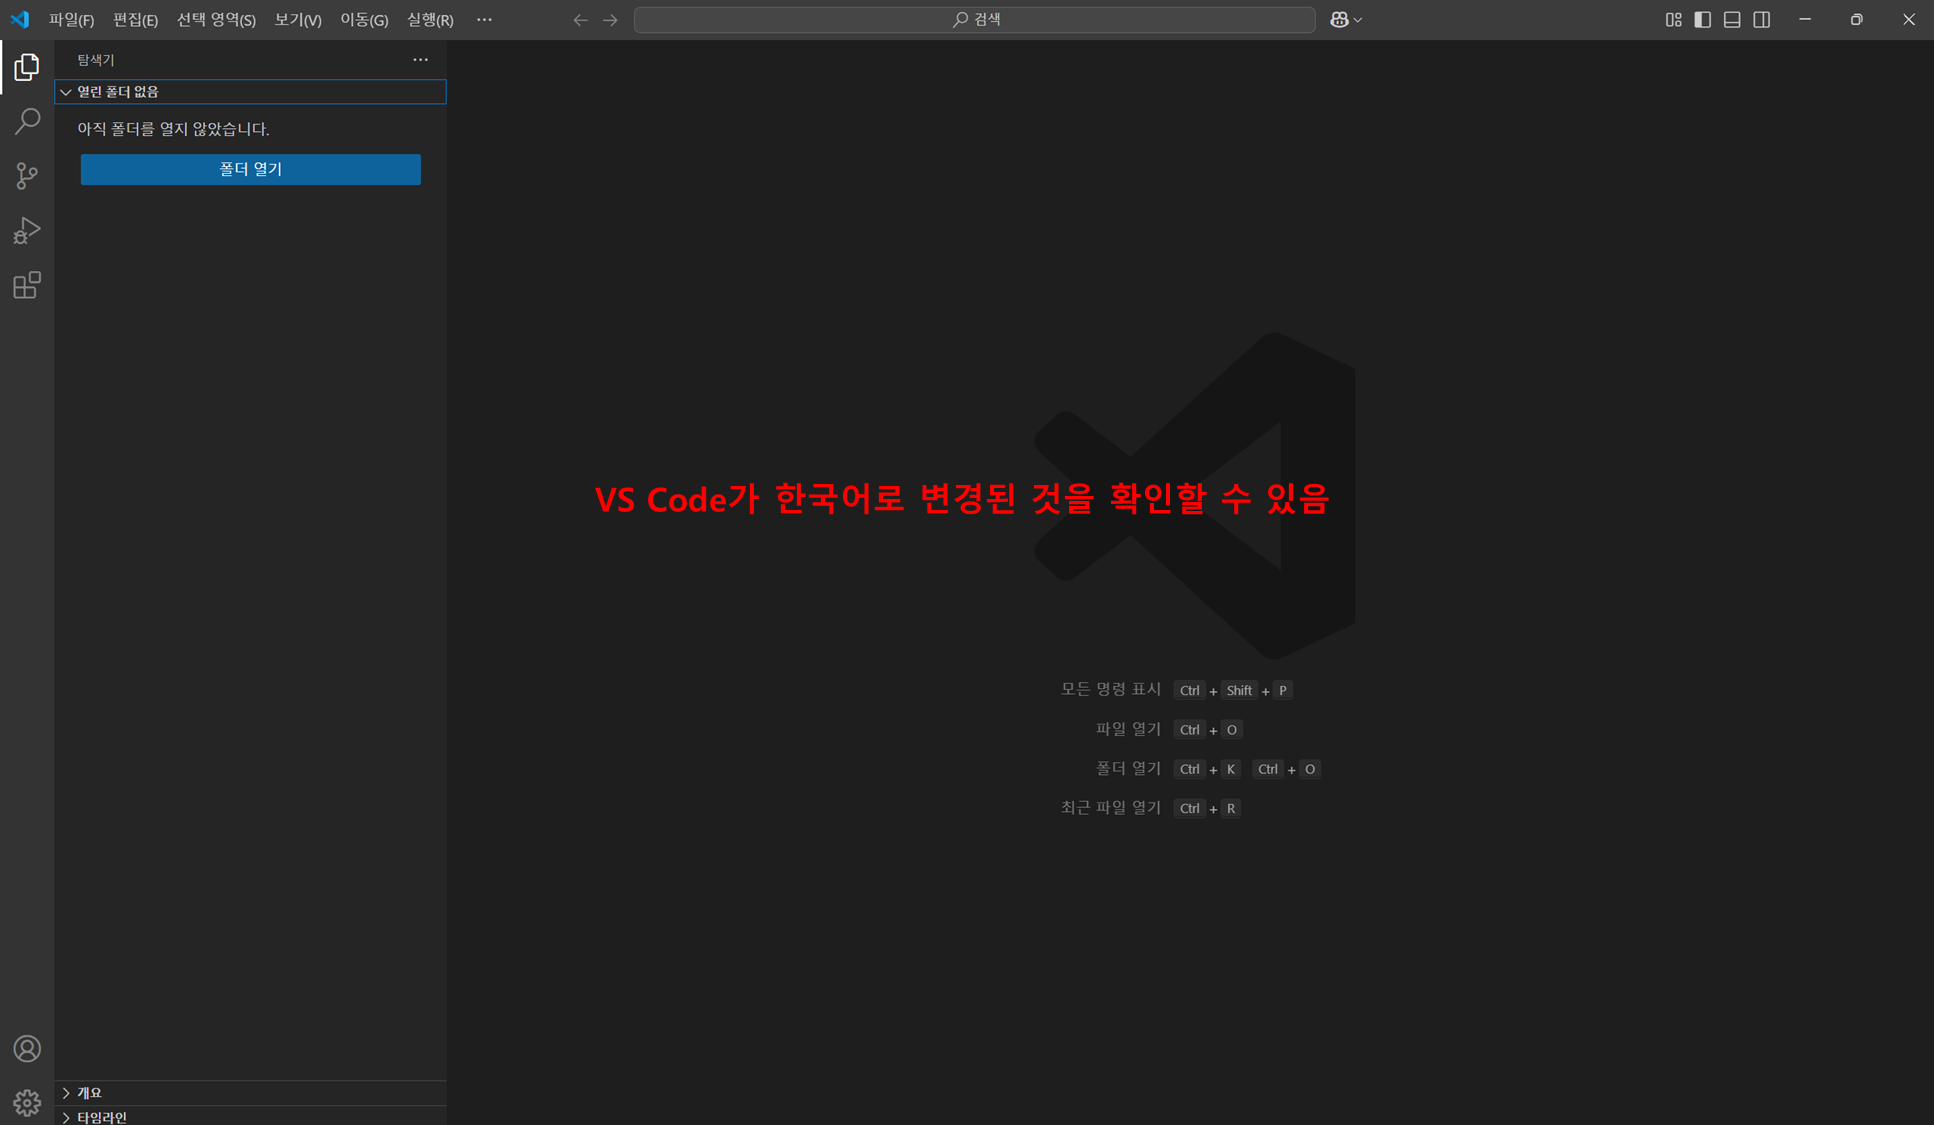Toggle the primary sidebar visibility
This screenshot has height=1125, width=1934.
coord(1702,20)
